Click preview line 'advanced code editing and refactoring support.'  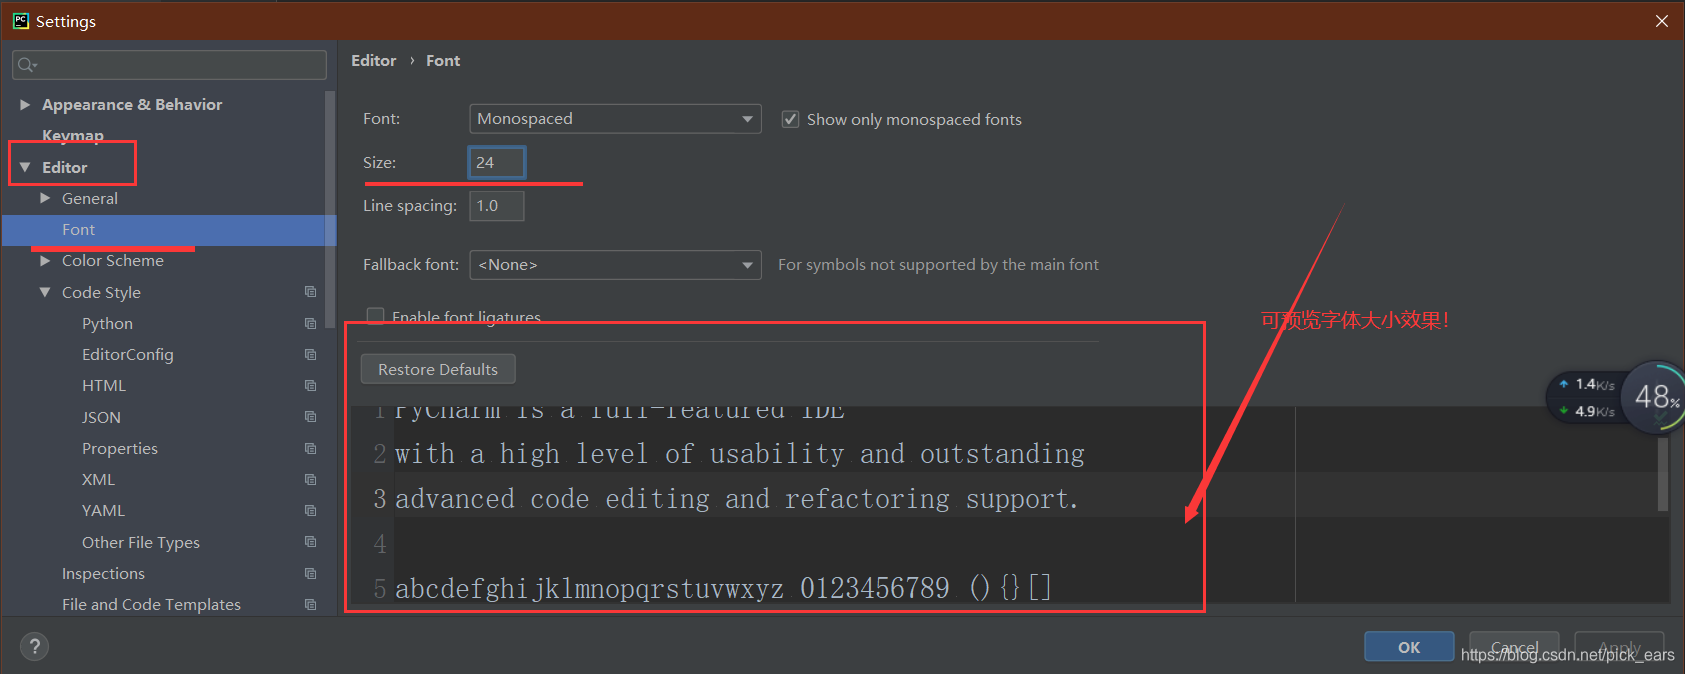(x=737, y=498)
